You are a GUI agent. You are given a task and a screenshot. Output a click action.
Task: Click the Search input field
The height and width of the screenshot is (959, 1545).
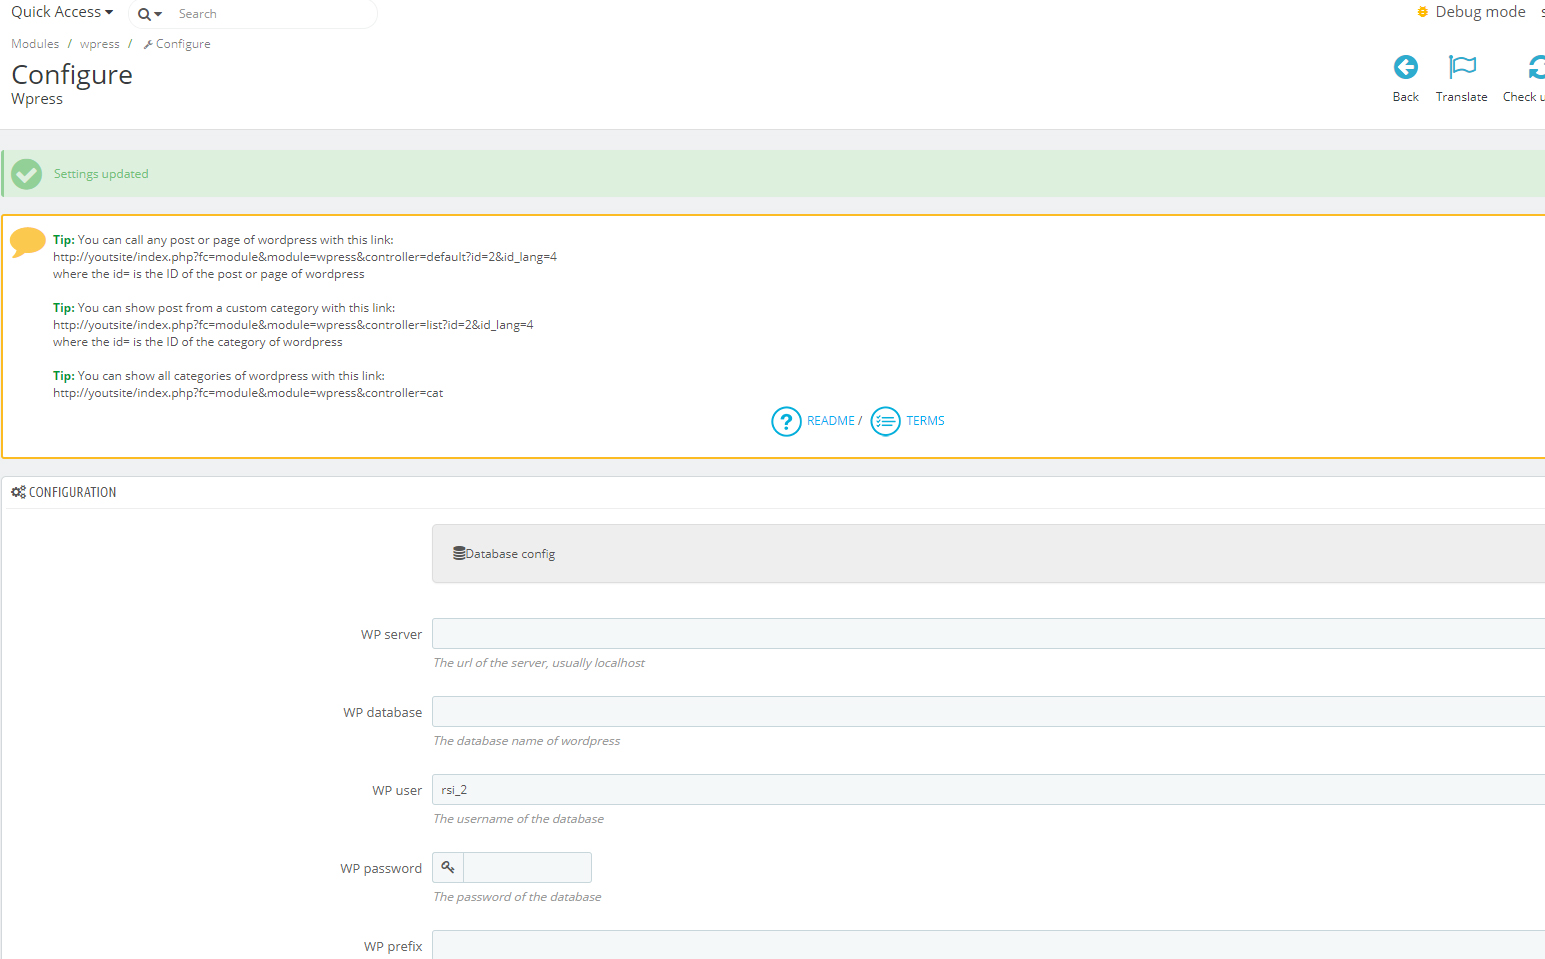[x=270, y=14]
